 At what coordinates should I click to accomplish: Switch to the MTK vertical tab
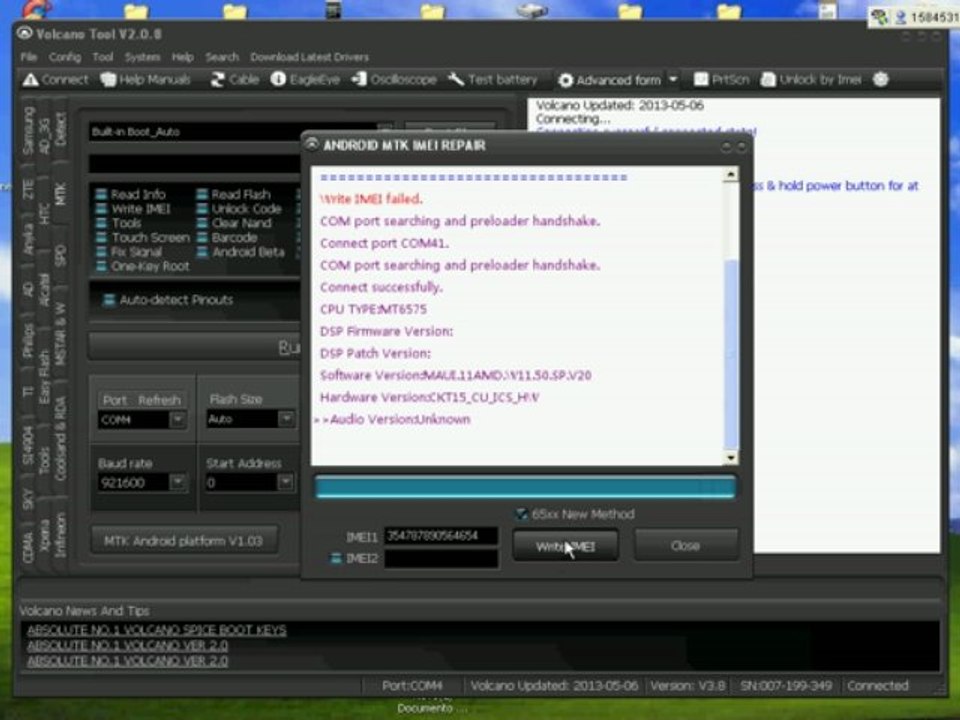click(x=60, y=193)
